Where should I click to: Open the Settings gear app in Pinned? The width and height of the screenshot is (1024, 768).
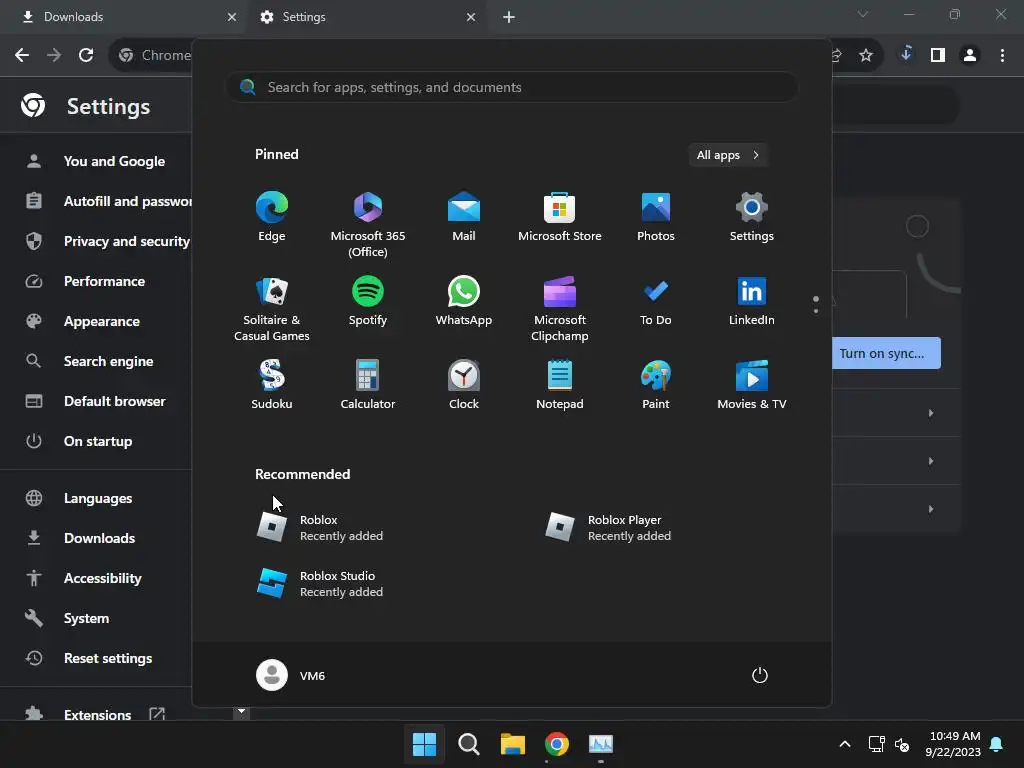[752, 217]
